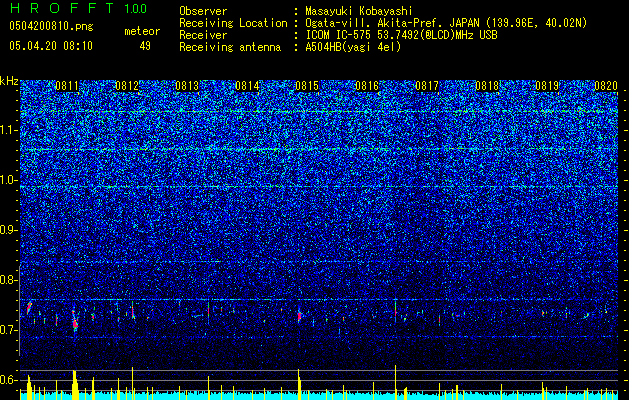This screenshot has width=629, height=400.
Task: Click the meteor echo just before 0811
Action: tap(29, 308)
